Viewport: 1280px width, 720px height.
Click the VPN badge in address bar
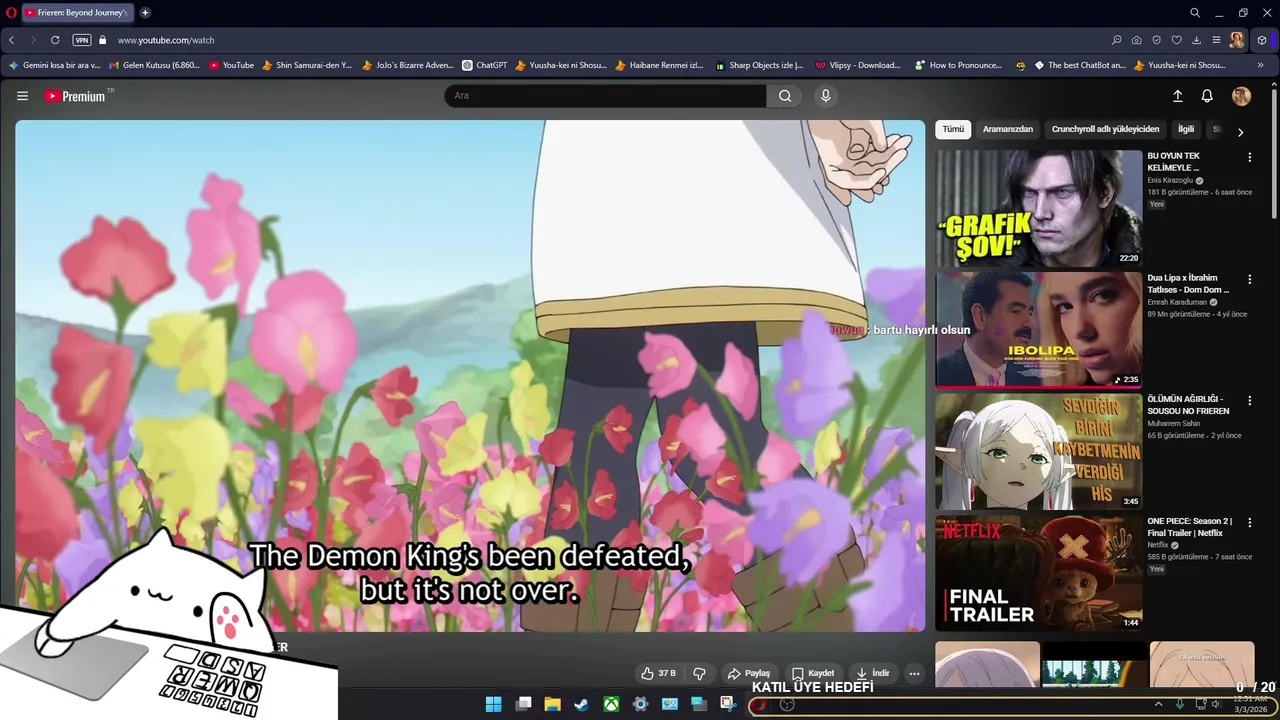coord(82,40)
